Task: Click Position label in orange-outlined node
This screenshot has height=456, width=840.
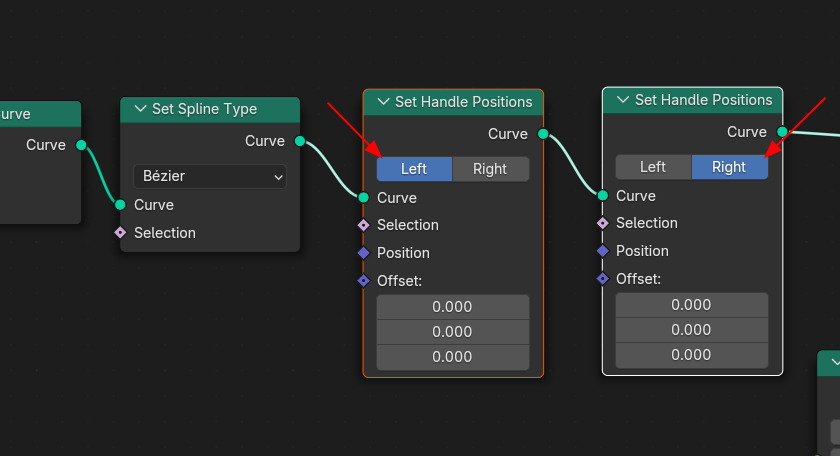Action: (x=403, y=253)
